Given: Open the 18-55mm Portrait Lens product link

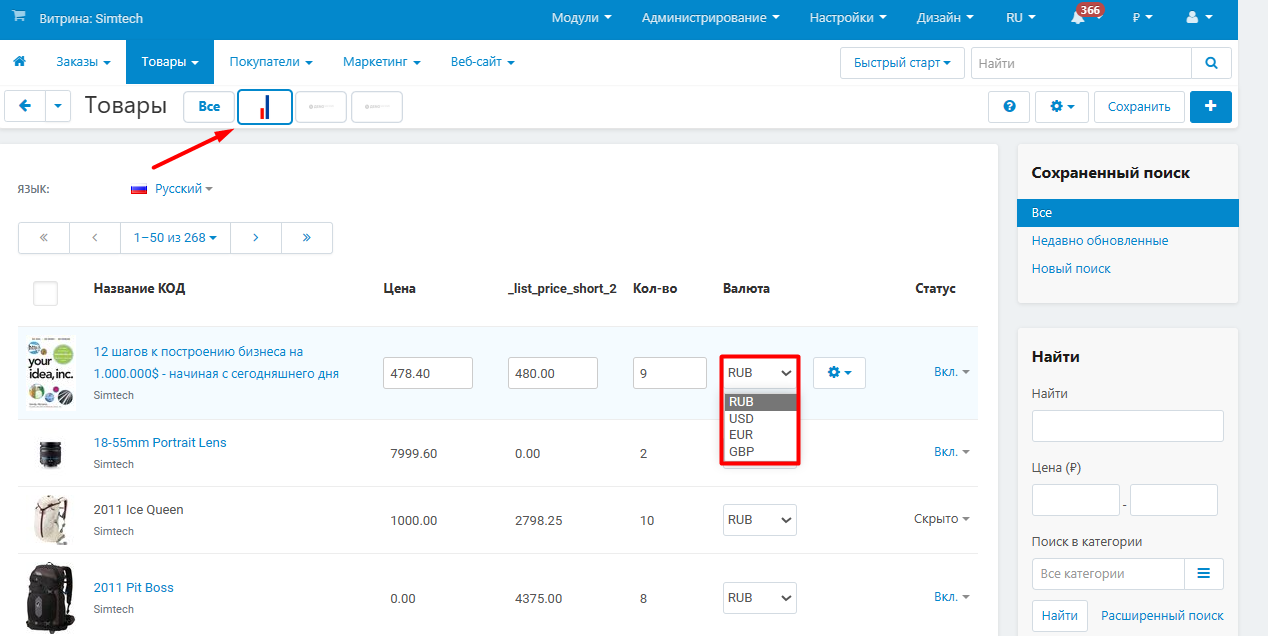Looking at the screenshot, I should coord(160,443).
